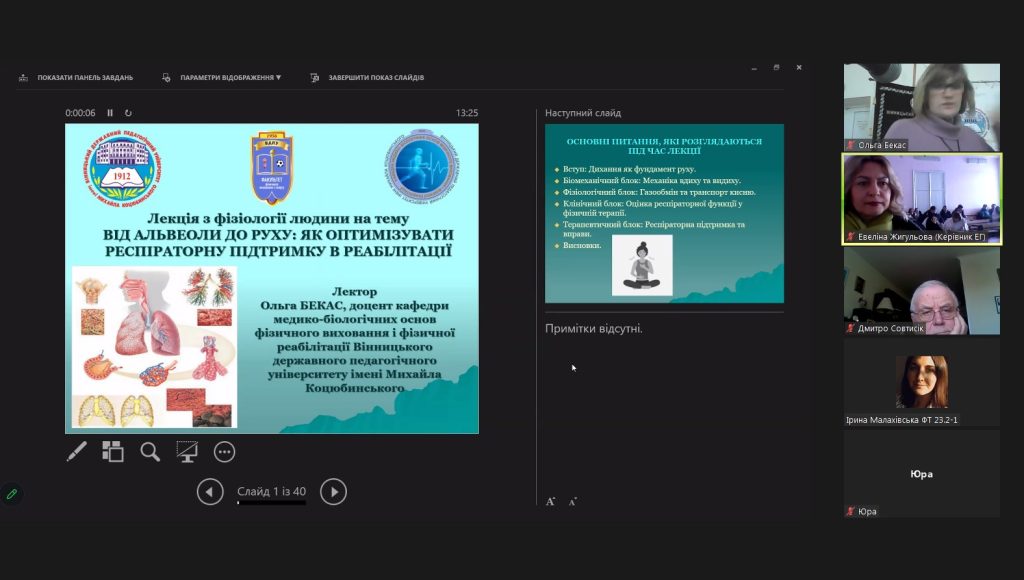Toggle black screen slideshow icon
Screen dimensions: 1024x580
point(187,452)
